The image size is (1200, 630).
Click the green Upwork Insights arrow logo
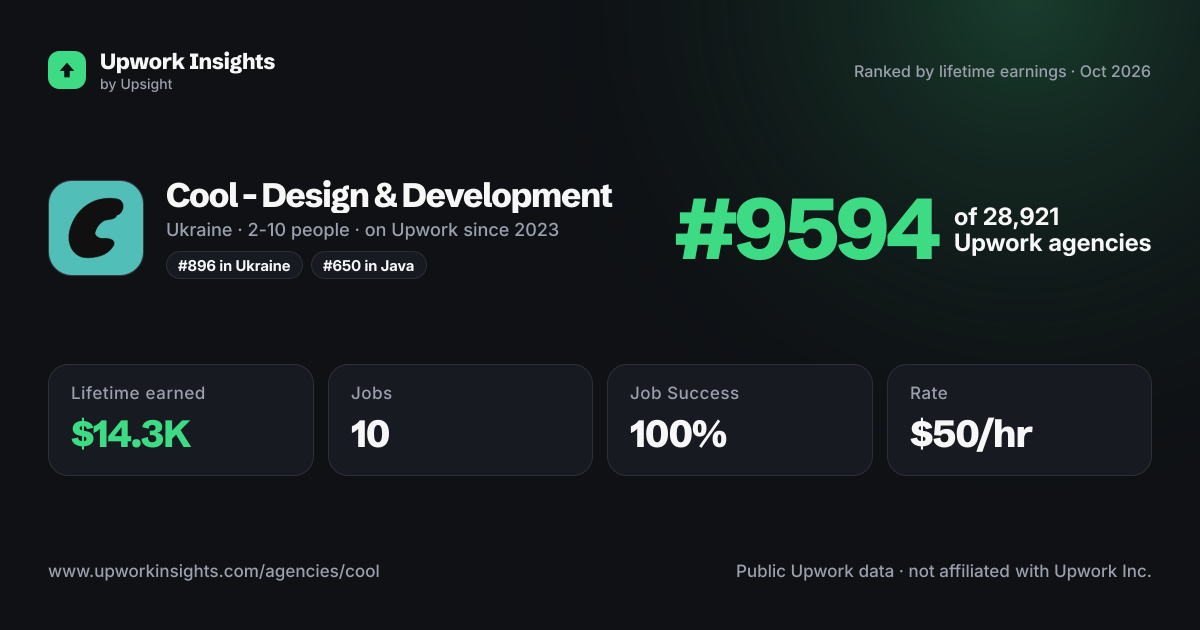(x=67, y=70)
